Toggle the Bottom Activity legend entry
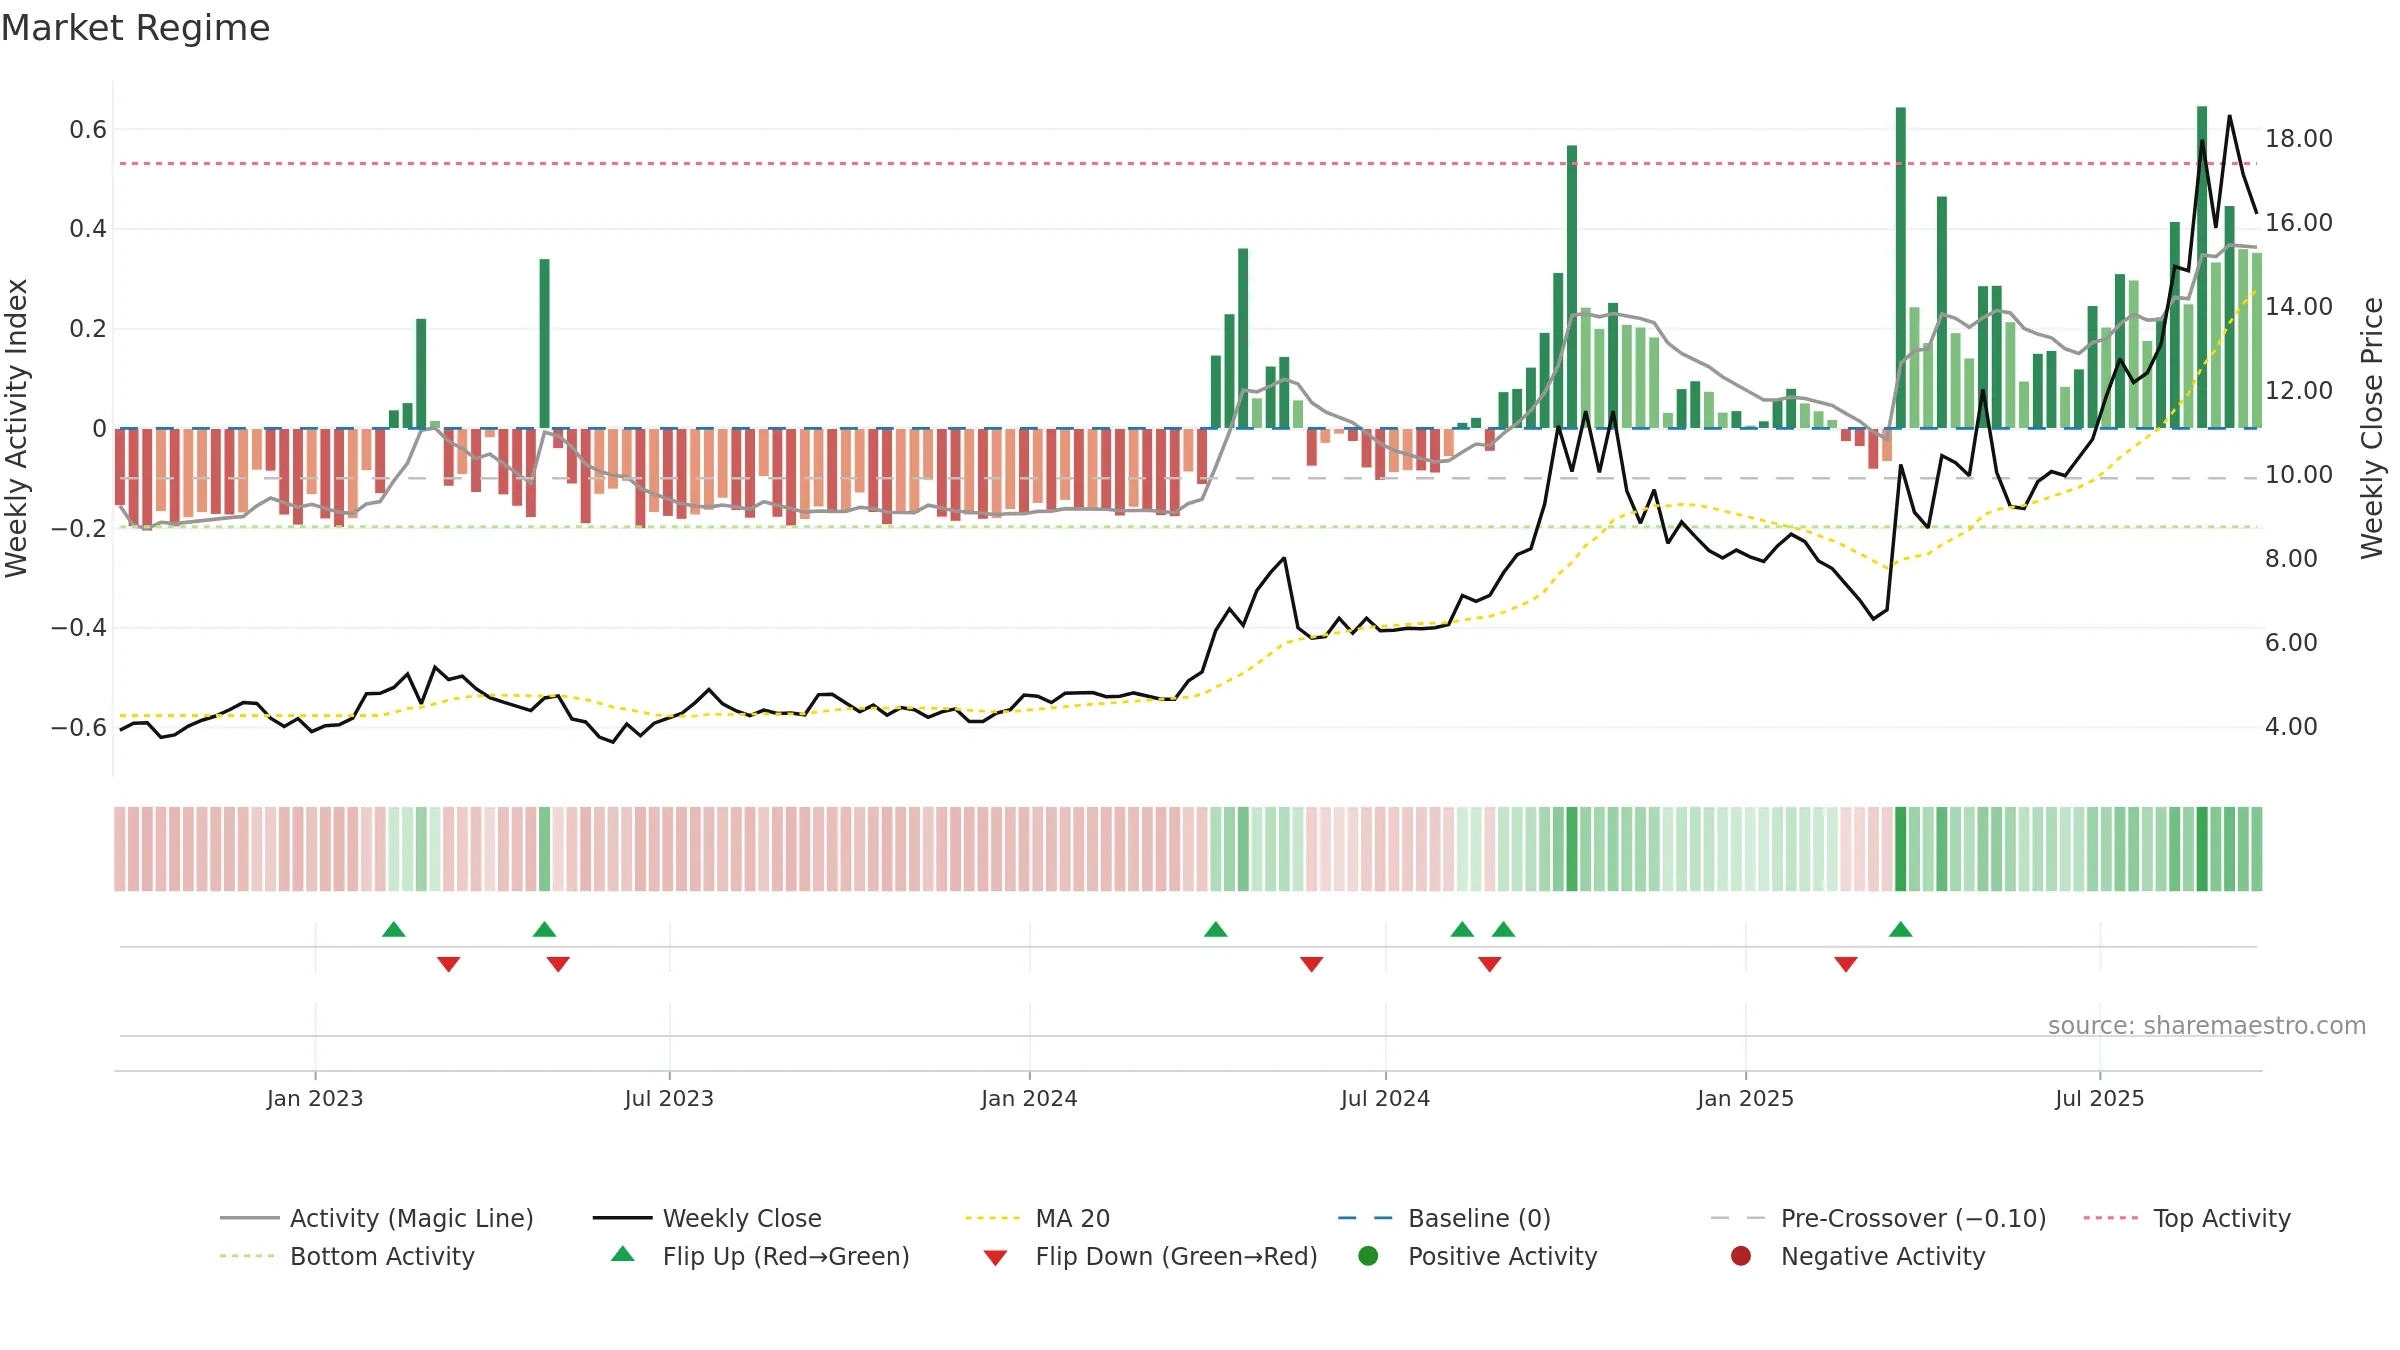The image size is (2400, 1350). pyautogui.click(x=347, y=1256)
